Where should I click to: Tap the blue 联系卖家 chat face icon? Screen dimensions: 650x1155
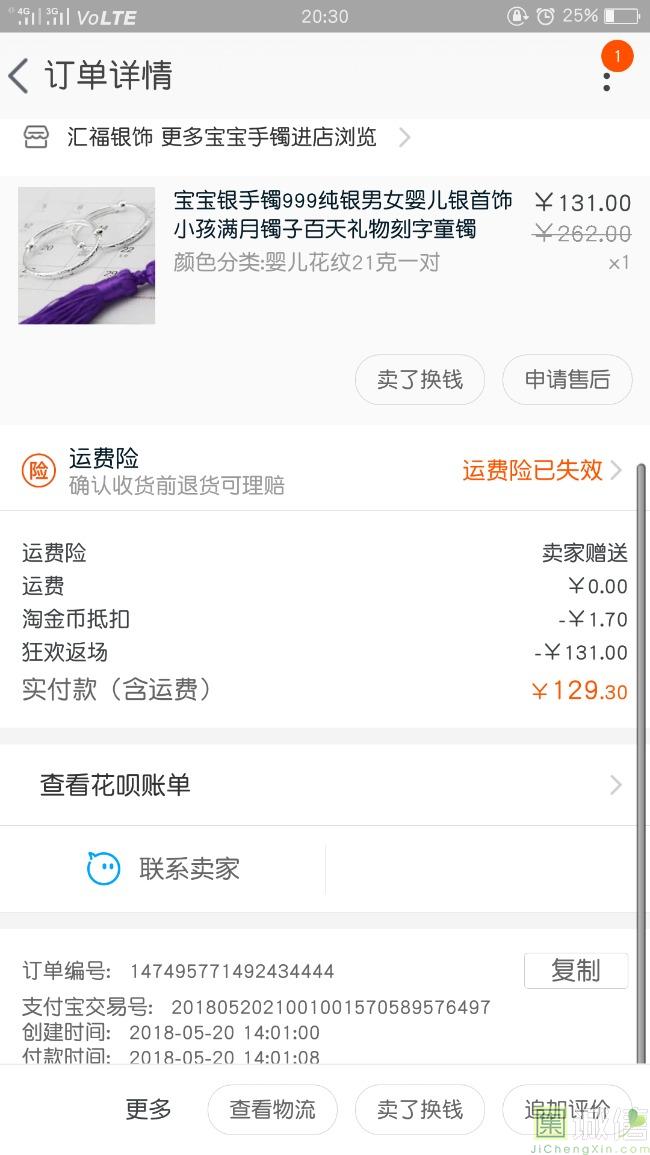coord(103,868)
